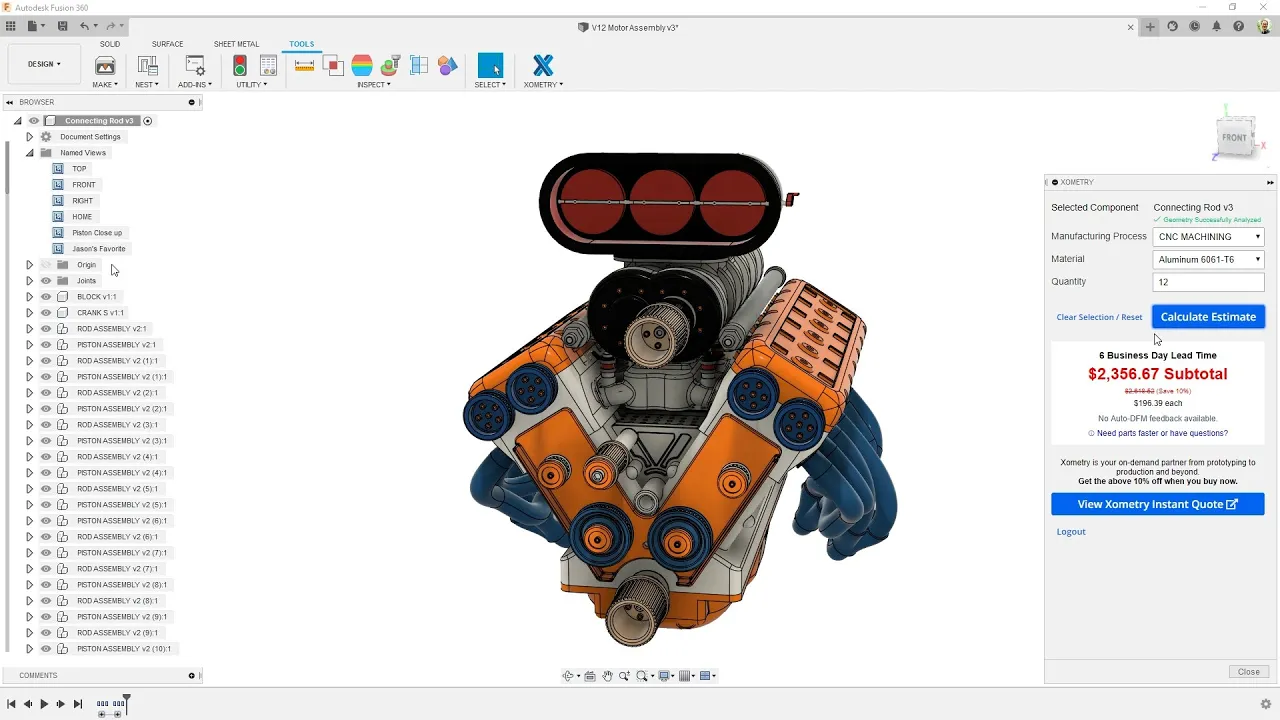Activate Connecting Rod v3 radio button
Image resolution: width=1280 pixels, height=720 pixels.
pos(147,121)
